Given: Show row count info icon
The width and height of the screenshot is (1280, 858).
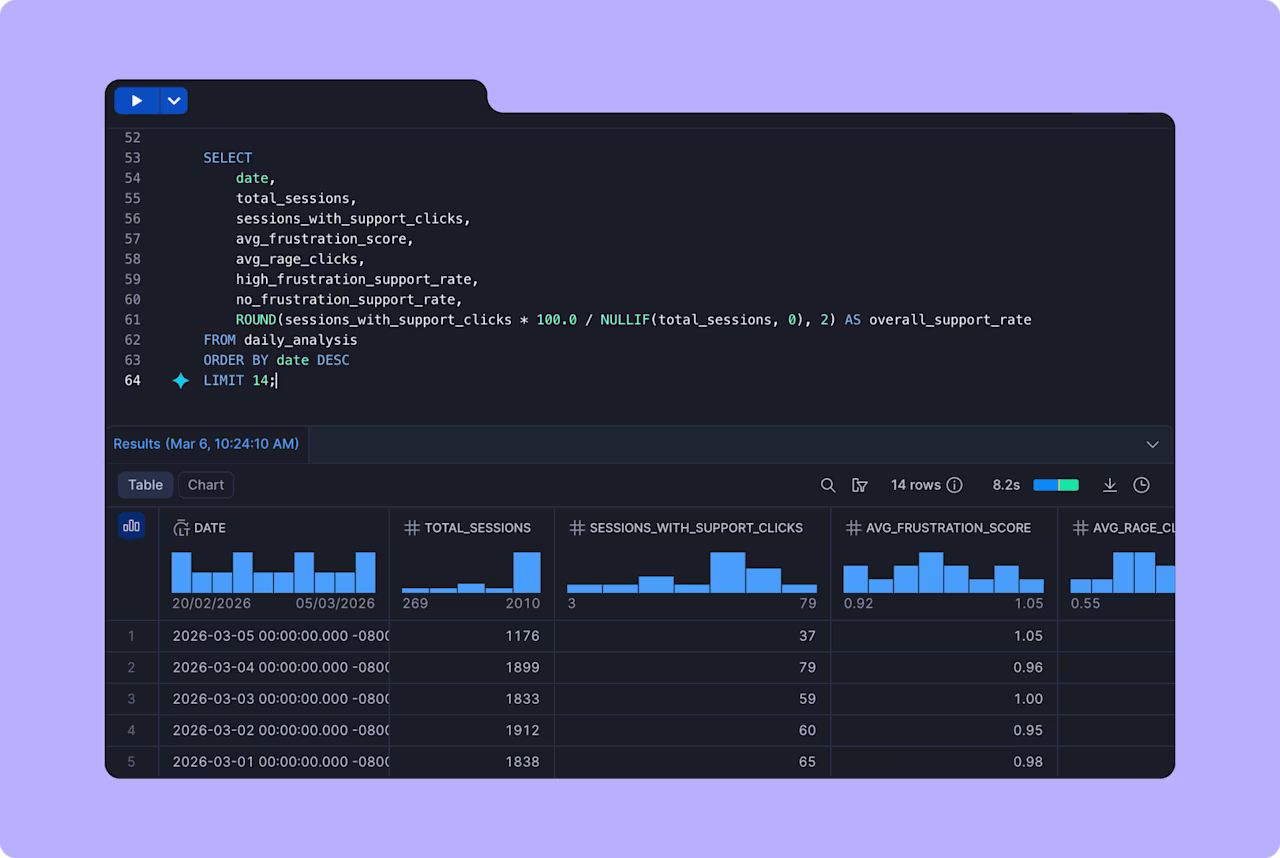Looking at the screenshot, I should point(955,485).
